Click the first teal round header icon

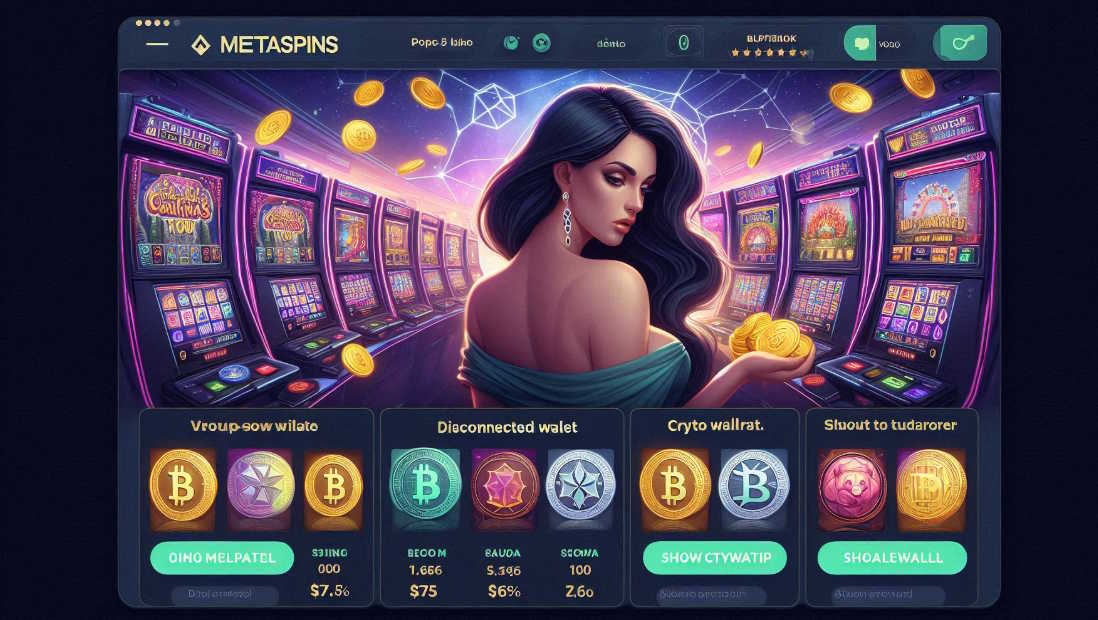(x=512, y=43)
